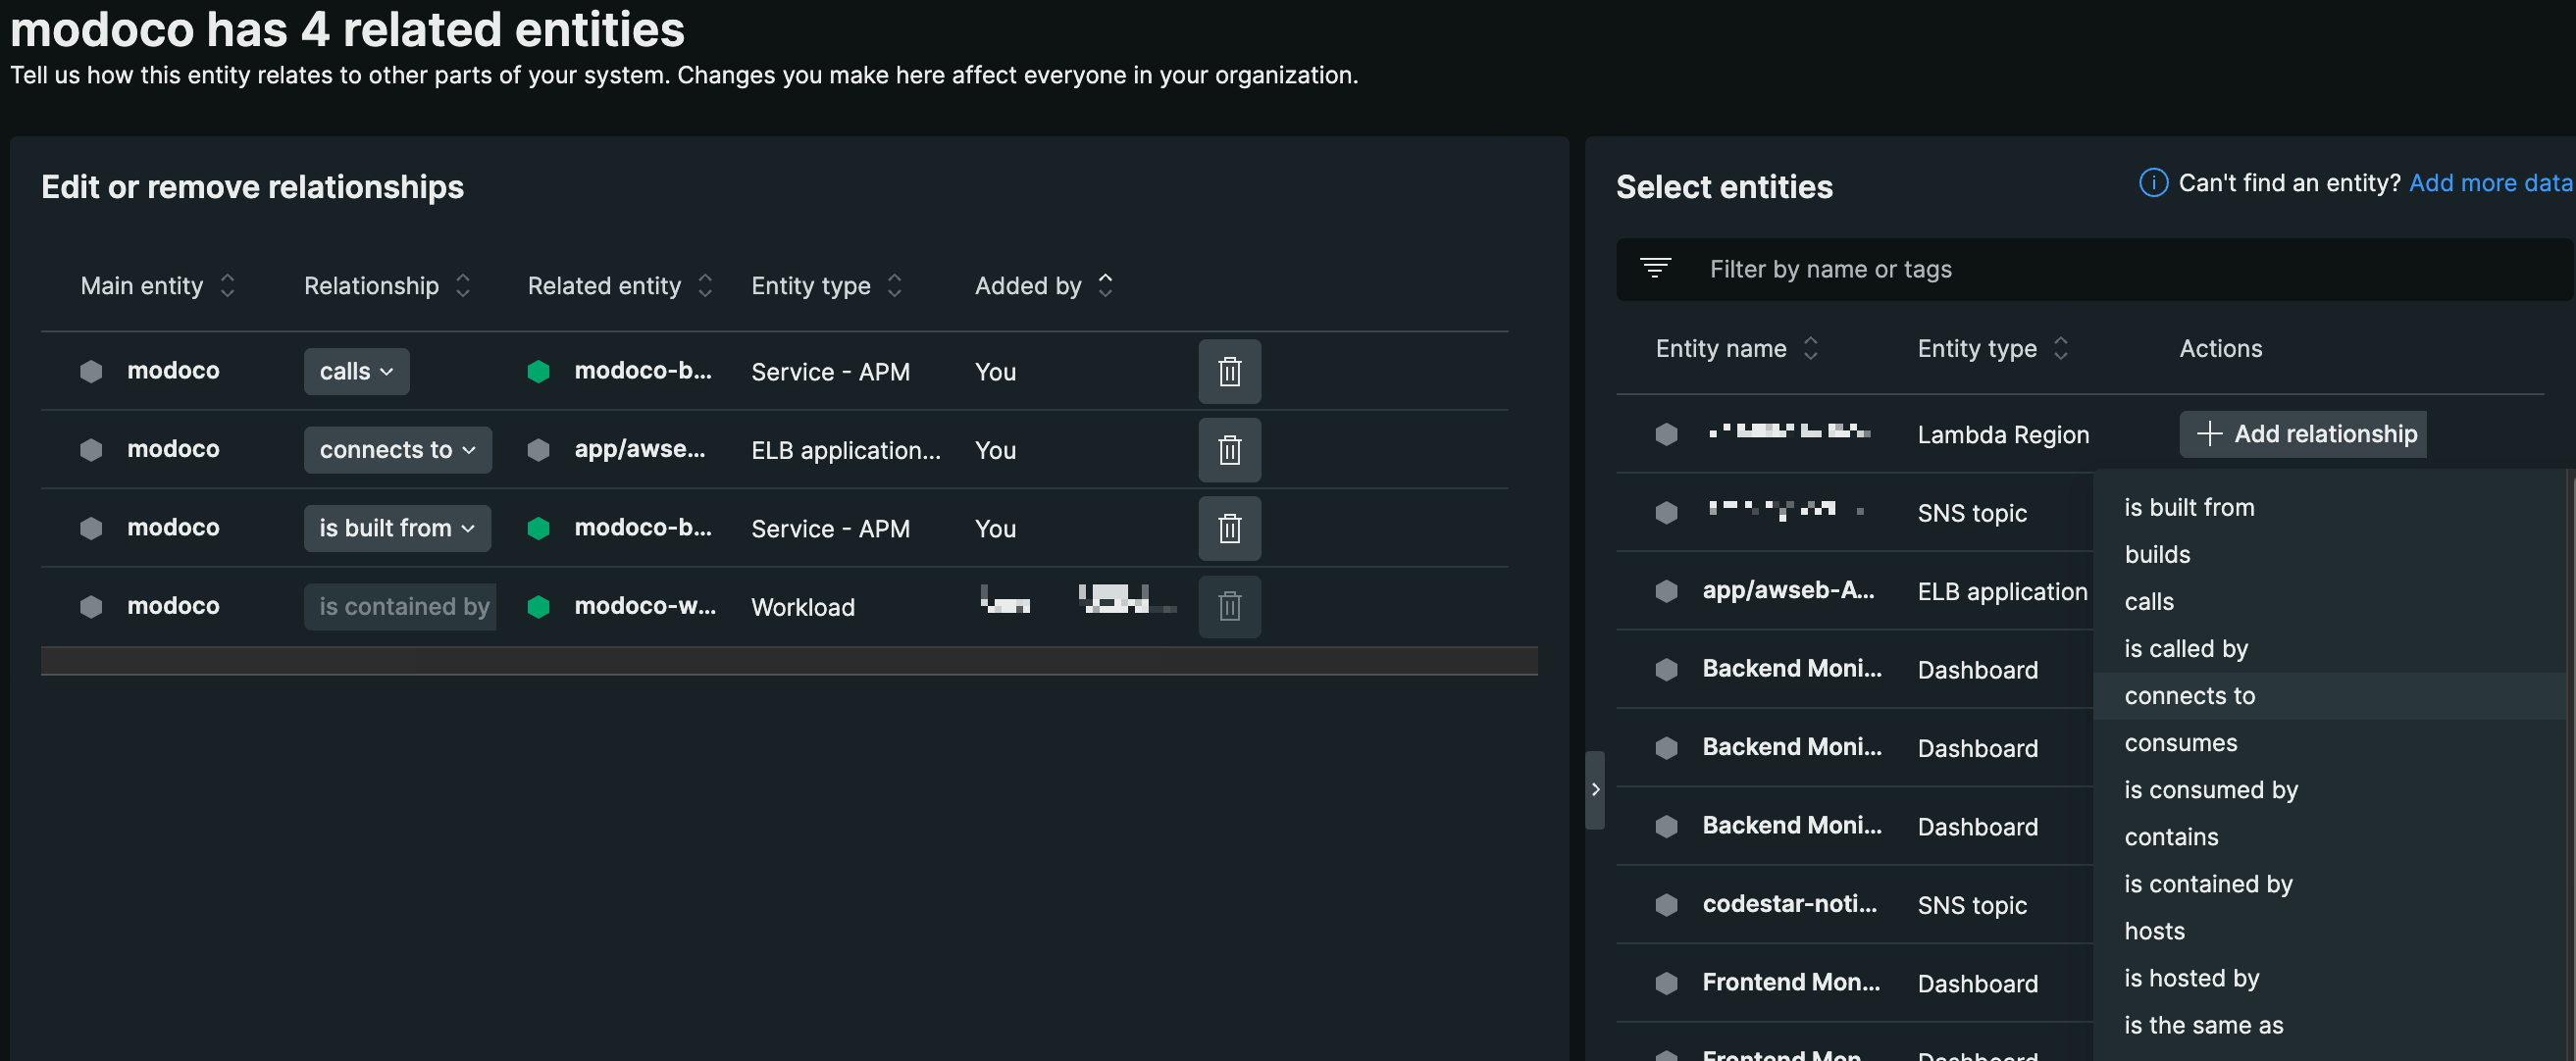Open the calls relationship dropdown
The width and height of the screenshot is (2576, 1061).
point(356,372)
